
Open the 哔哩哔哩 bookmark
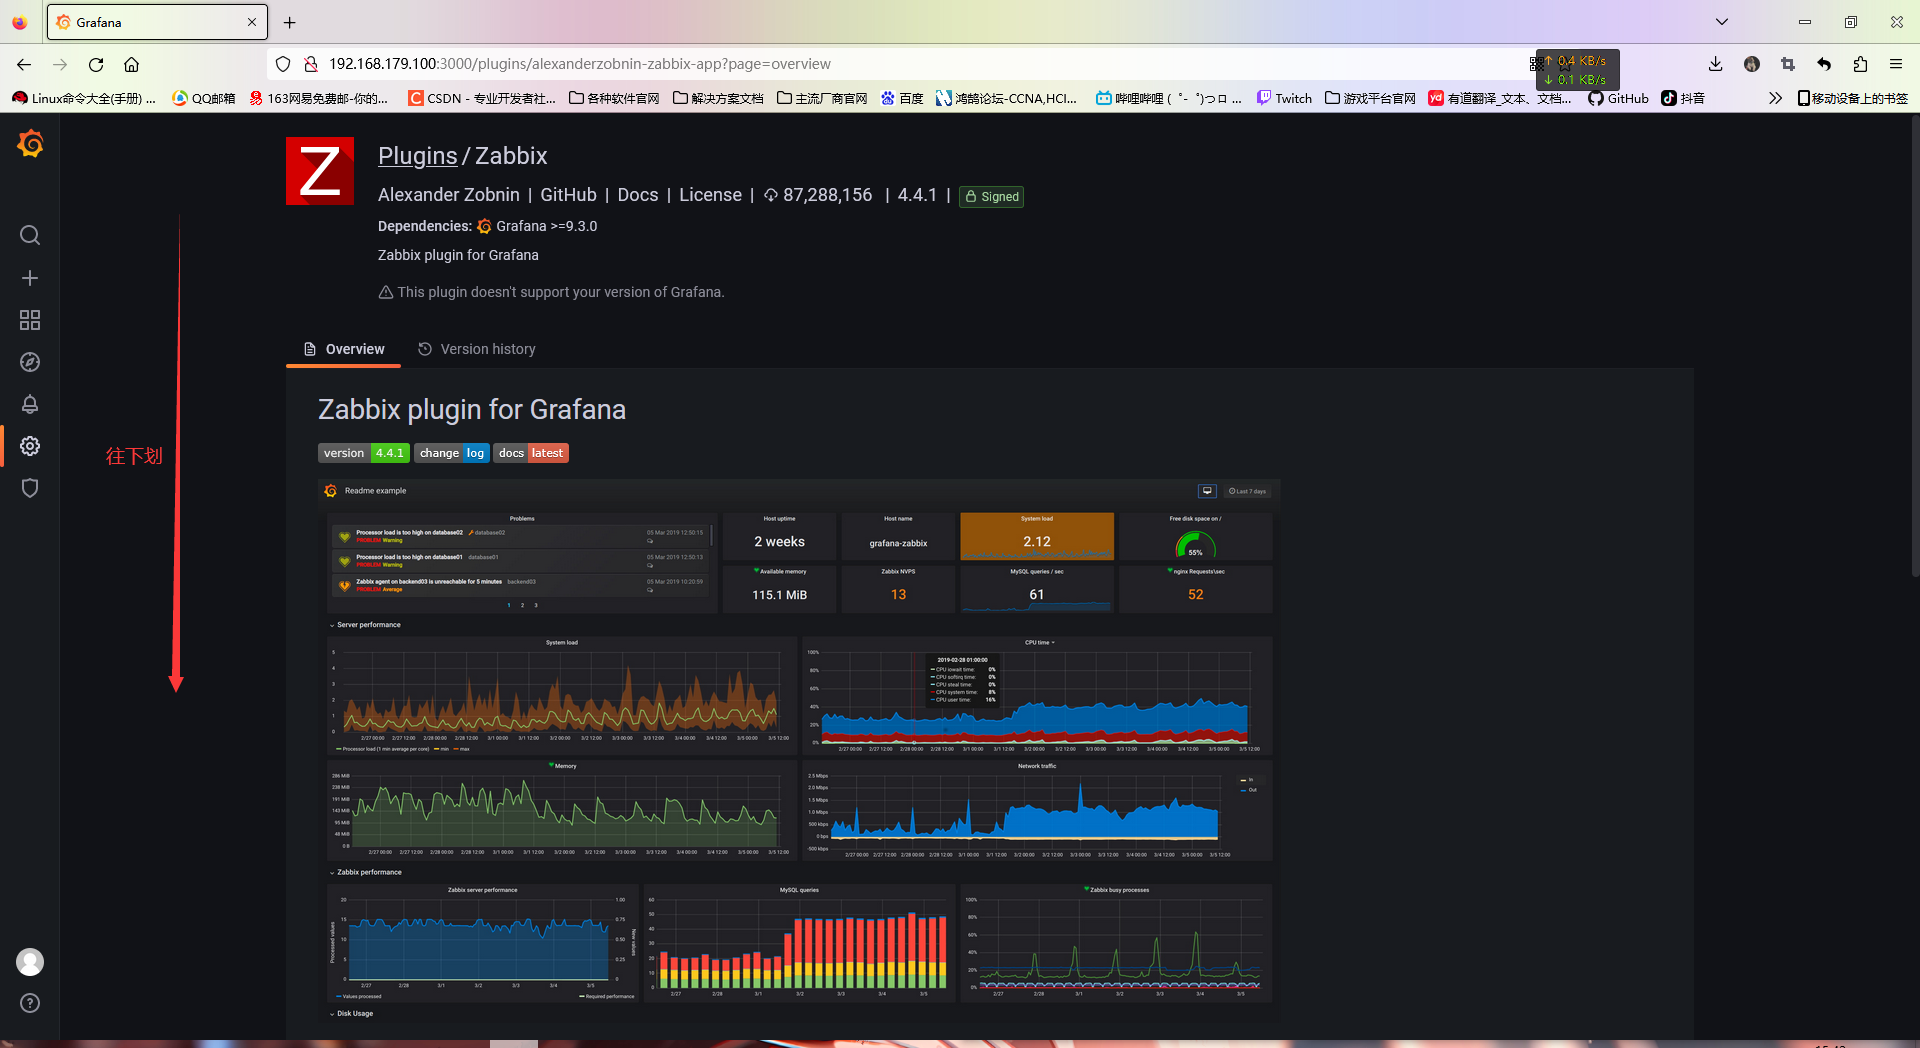(1169, 98)
